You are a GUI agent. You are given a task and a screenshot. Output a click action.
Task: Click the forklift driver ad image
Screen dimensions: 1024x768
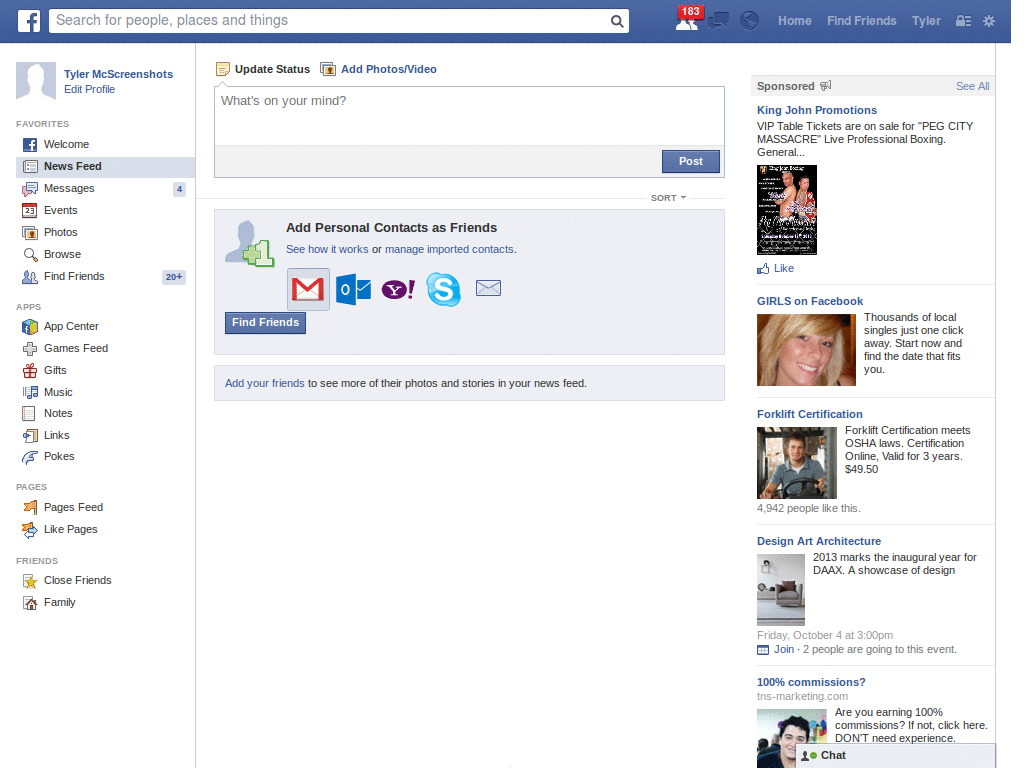pyautogui.click(x=797, y=463)
